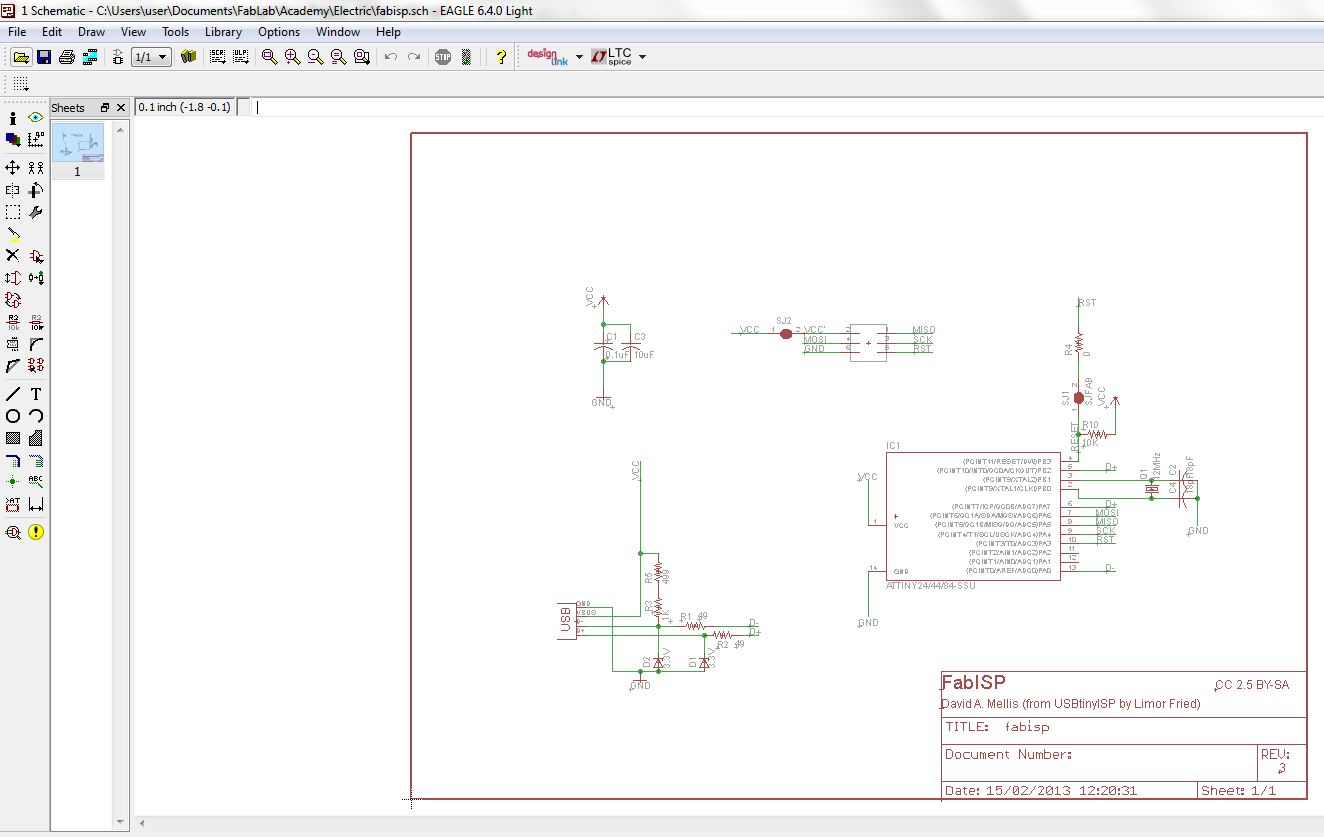Screen dimensions: 1324x837
Task: Select the Polygon tool
Action: point(36,438)
